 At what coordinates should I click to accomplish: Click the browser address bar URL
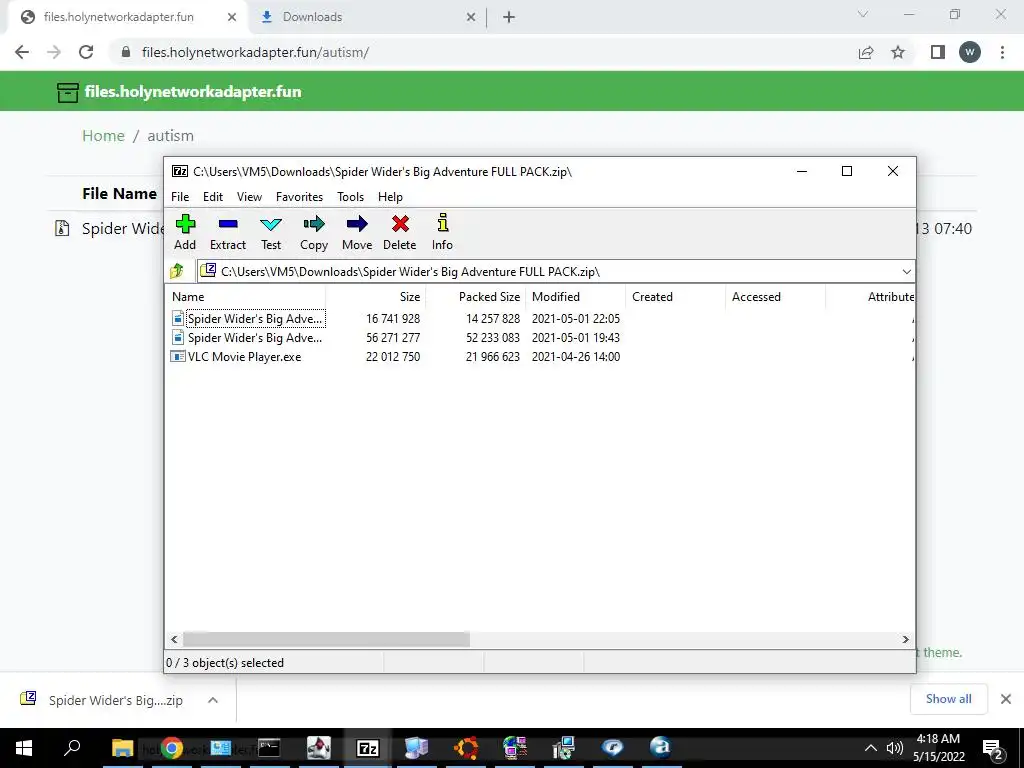click(x=255, y=52)
